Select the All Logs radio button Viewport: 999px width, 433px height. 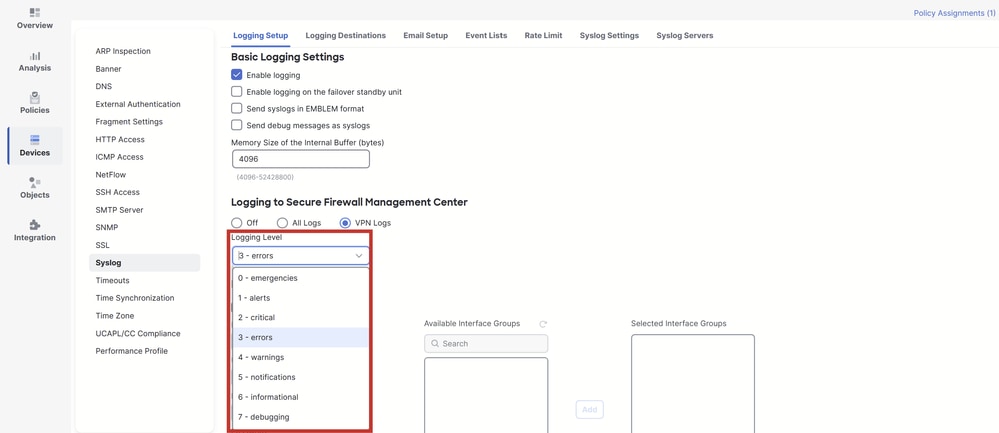click(283, 223)
